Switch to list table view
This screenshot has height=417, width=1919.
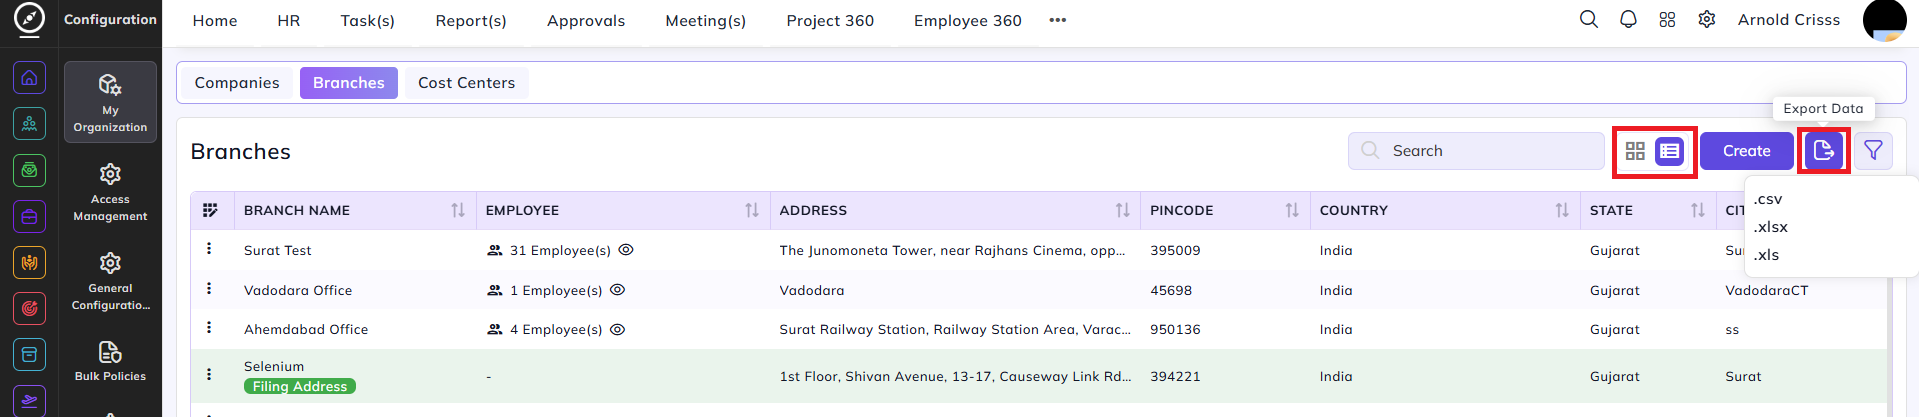pos(1669,151)
